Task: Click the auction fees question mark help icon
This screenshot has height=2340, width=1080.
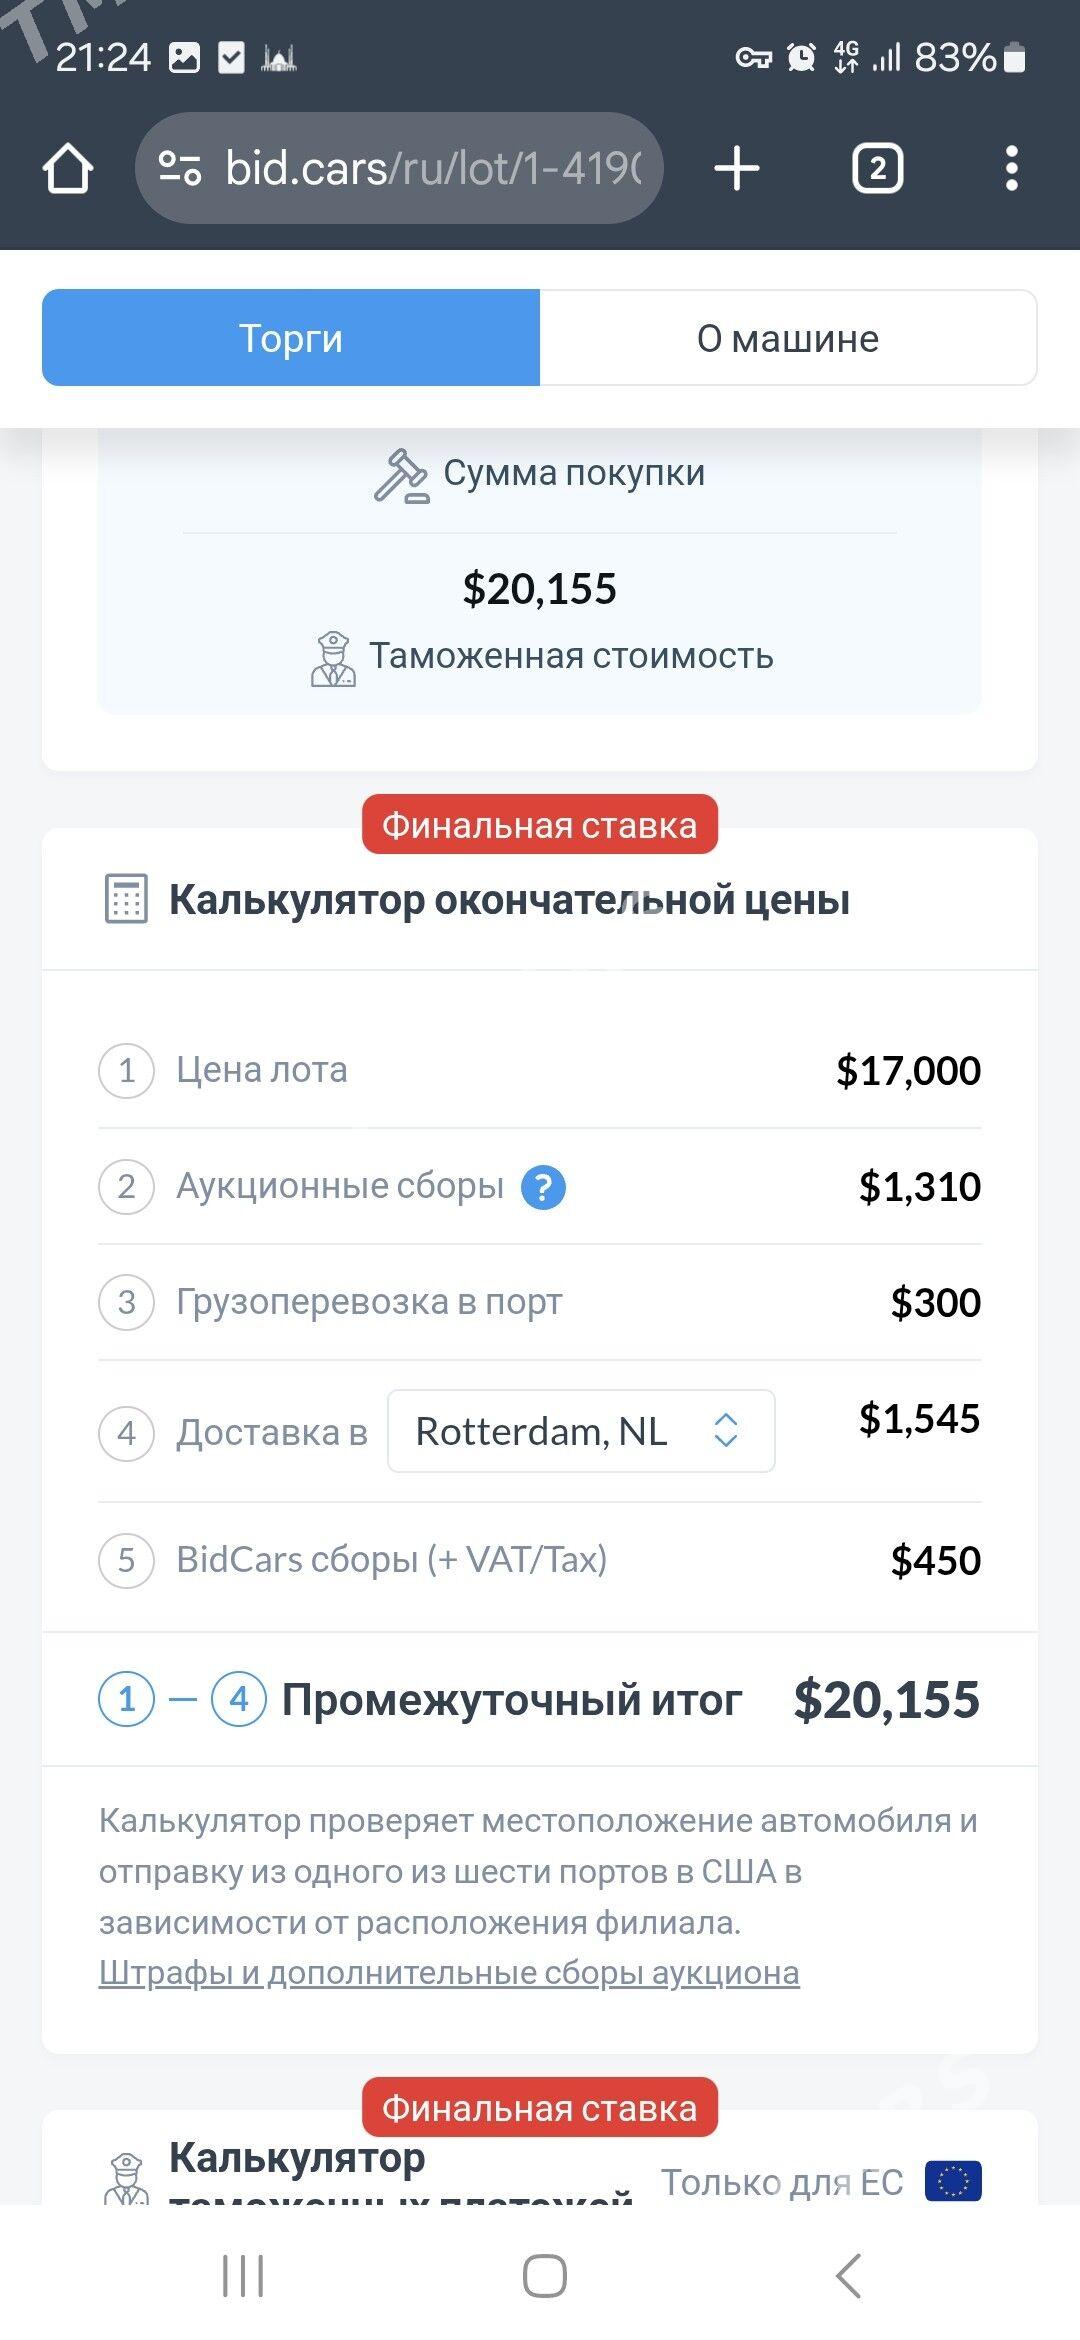Action: click(x=543, y=1187)
